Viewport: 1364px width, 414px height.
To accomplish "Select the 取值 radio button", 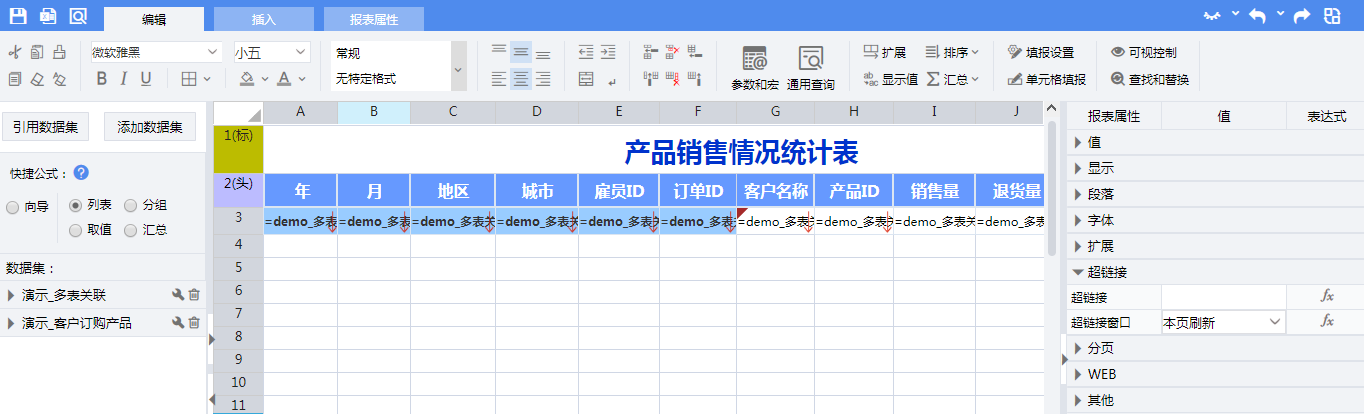I will pos(76,230).
